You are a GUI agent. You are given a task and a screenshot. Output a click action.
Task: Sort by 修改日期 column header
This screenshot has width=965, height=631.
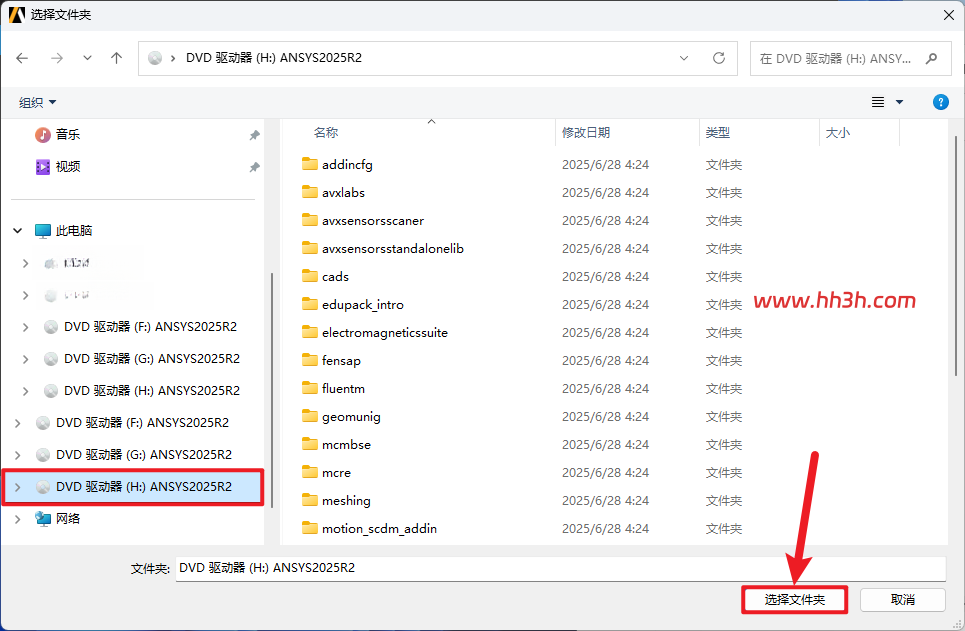tap(586, 132)
